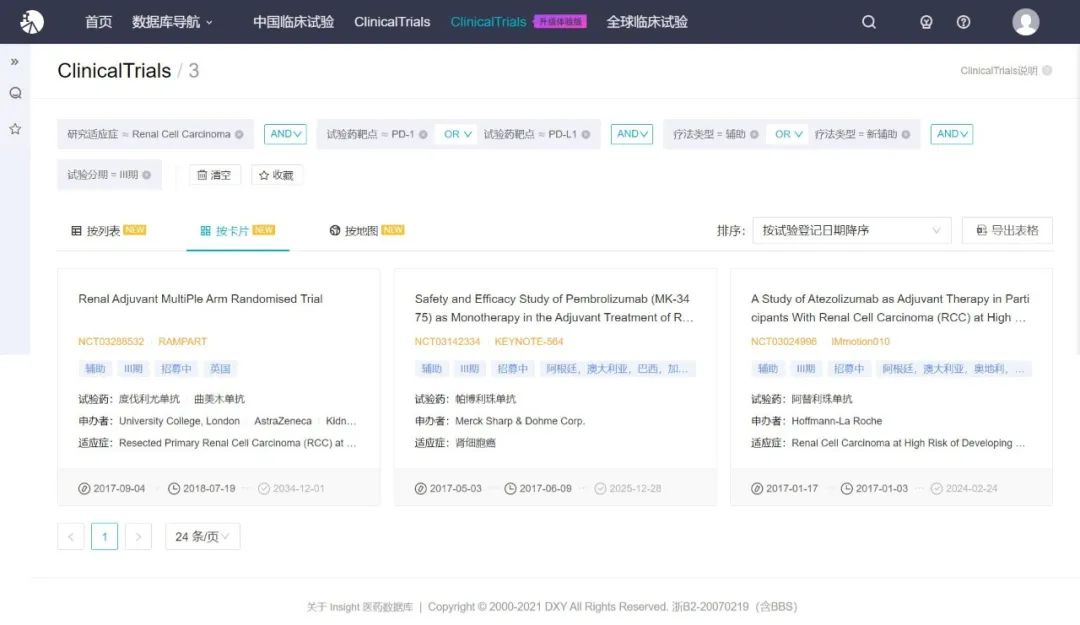Remove the Renal Cell Carcinoma filter
This screenshot has height=625, width=1080.
click(x=239, y=134)
